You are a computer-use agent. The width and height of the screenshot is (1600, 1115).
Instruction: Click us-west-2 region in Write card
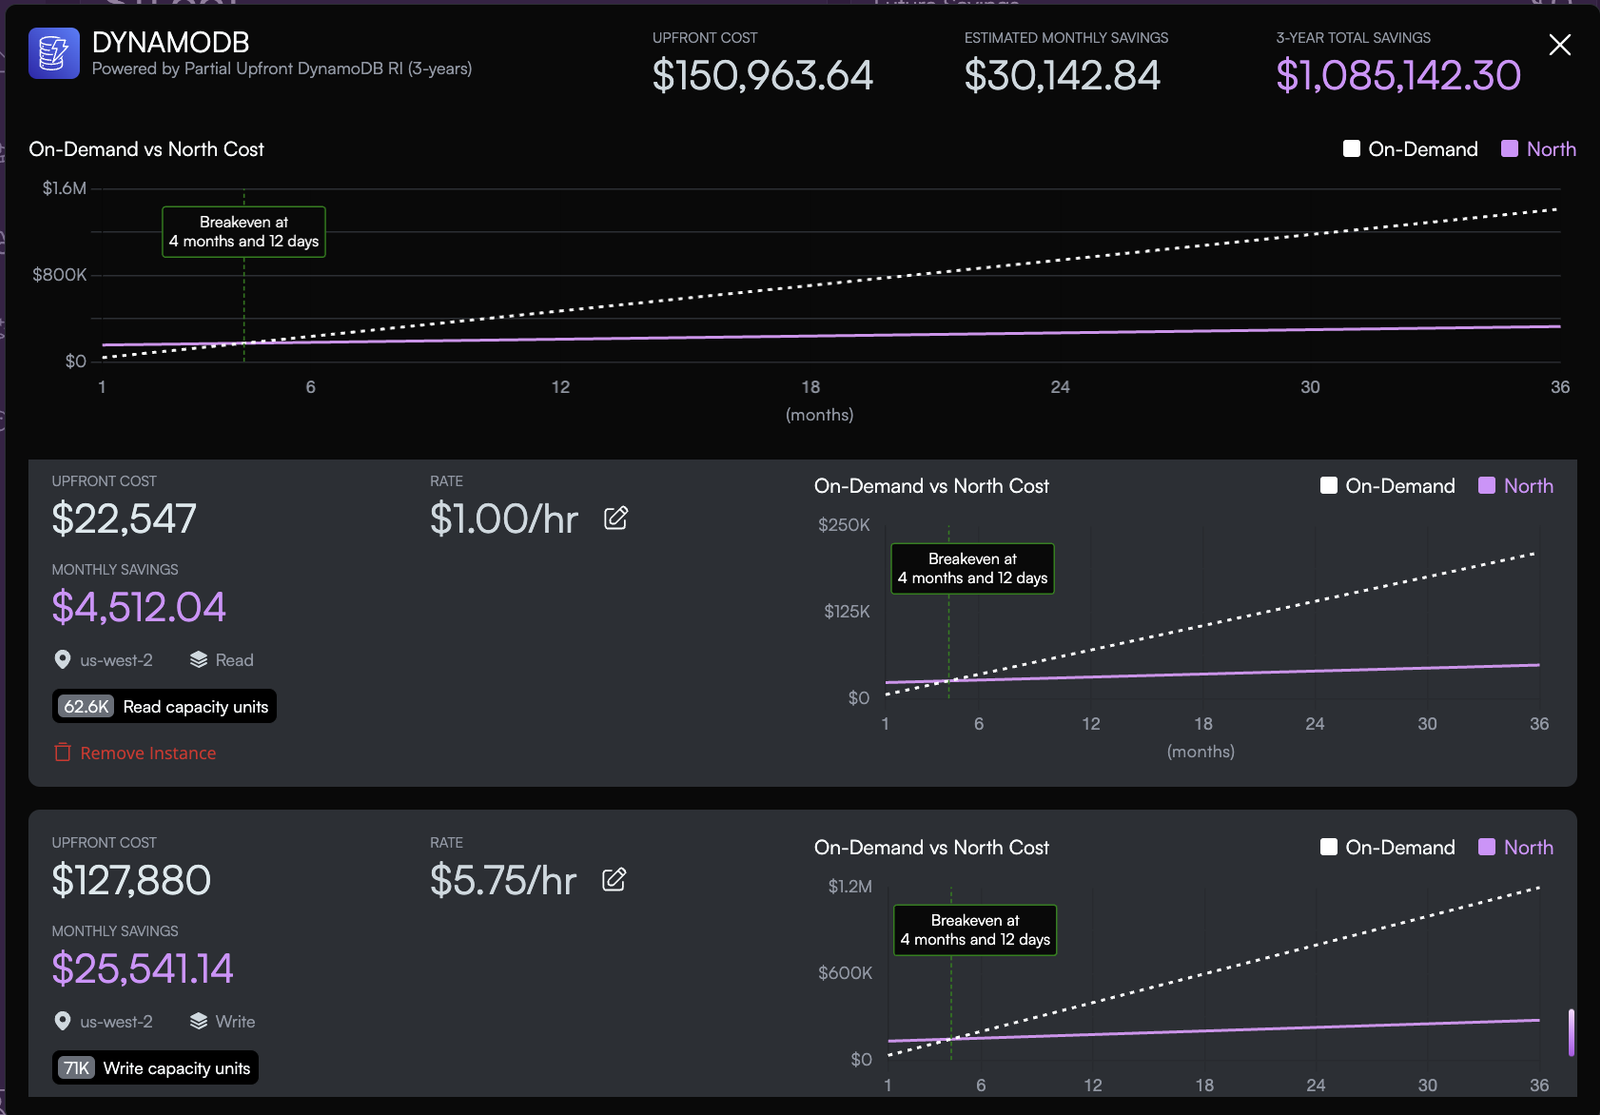coord(116,1022)
